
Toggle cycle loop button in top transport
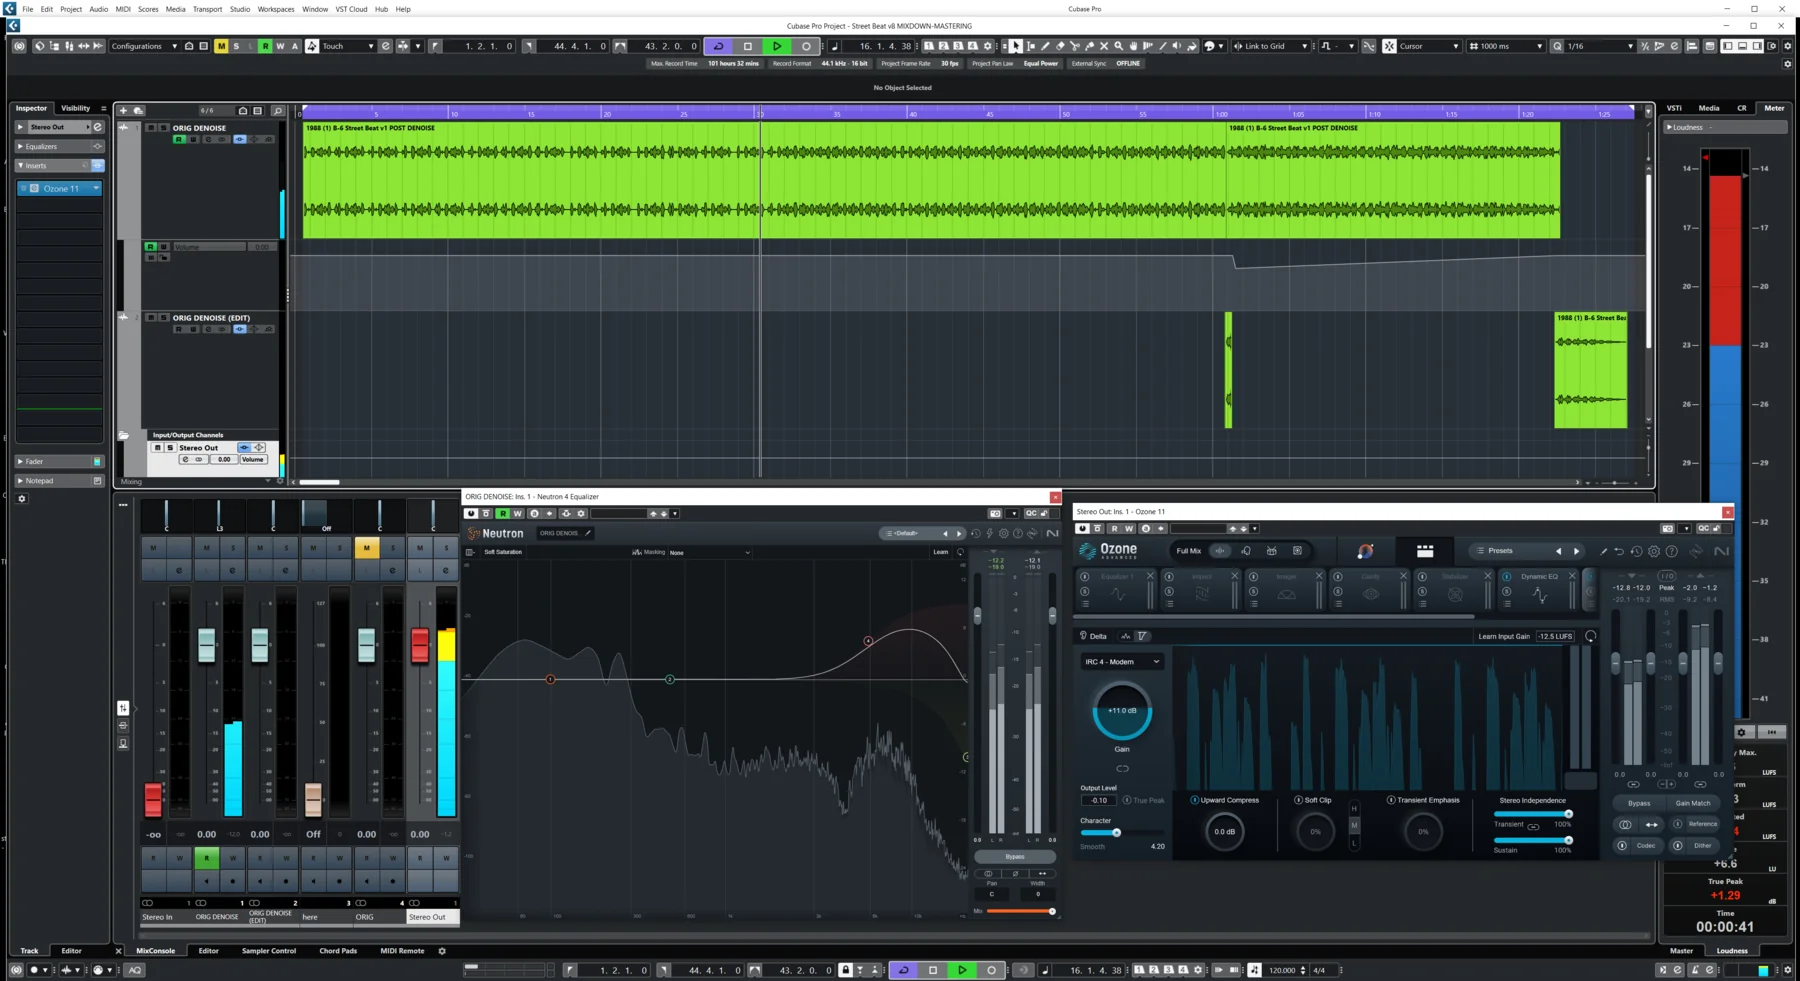[718, 46]
